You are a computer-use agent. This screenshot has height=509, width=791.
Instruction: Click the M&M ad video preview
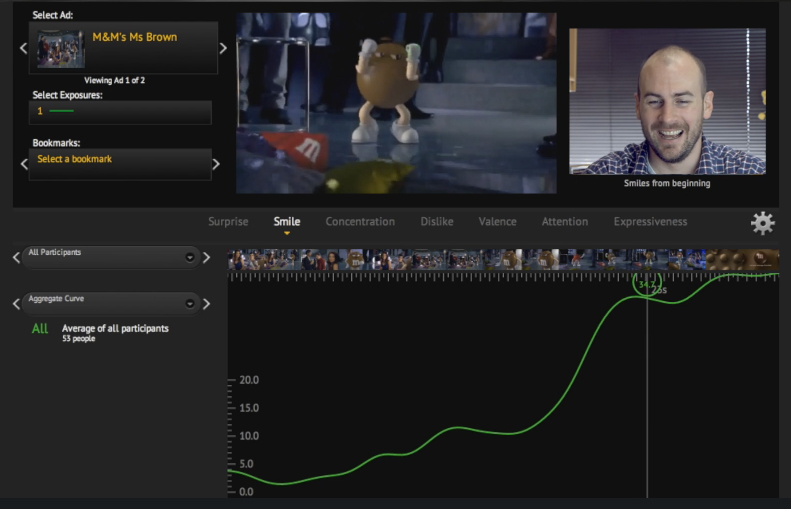396,103
